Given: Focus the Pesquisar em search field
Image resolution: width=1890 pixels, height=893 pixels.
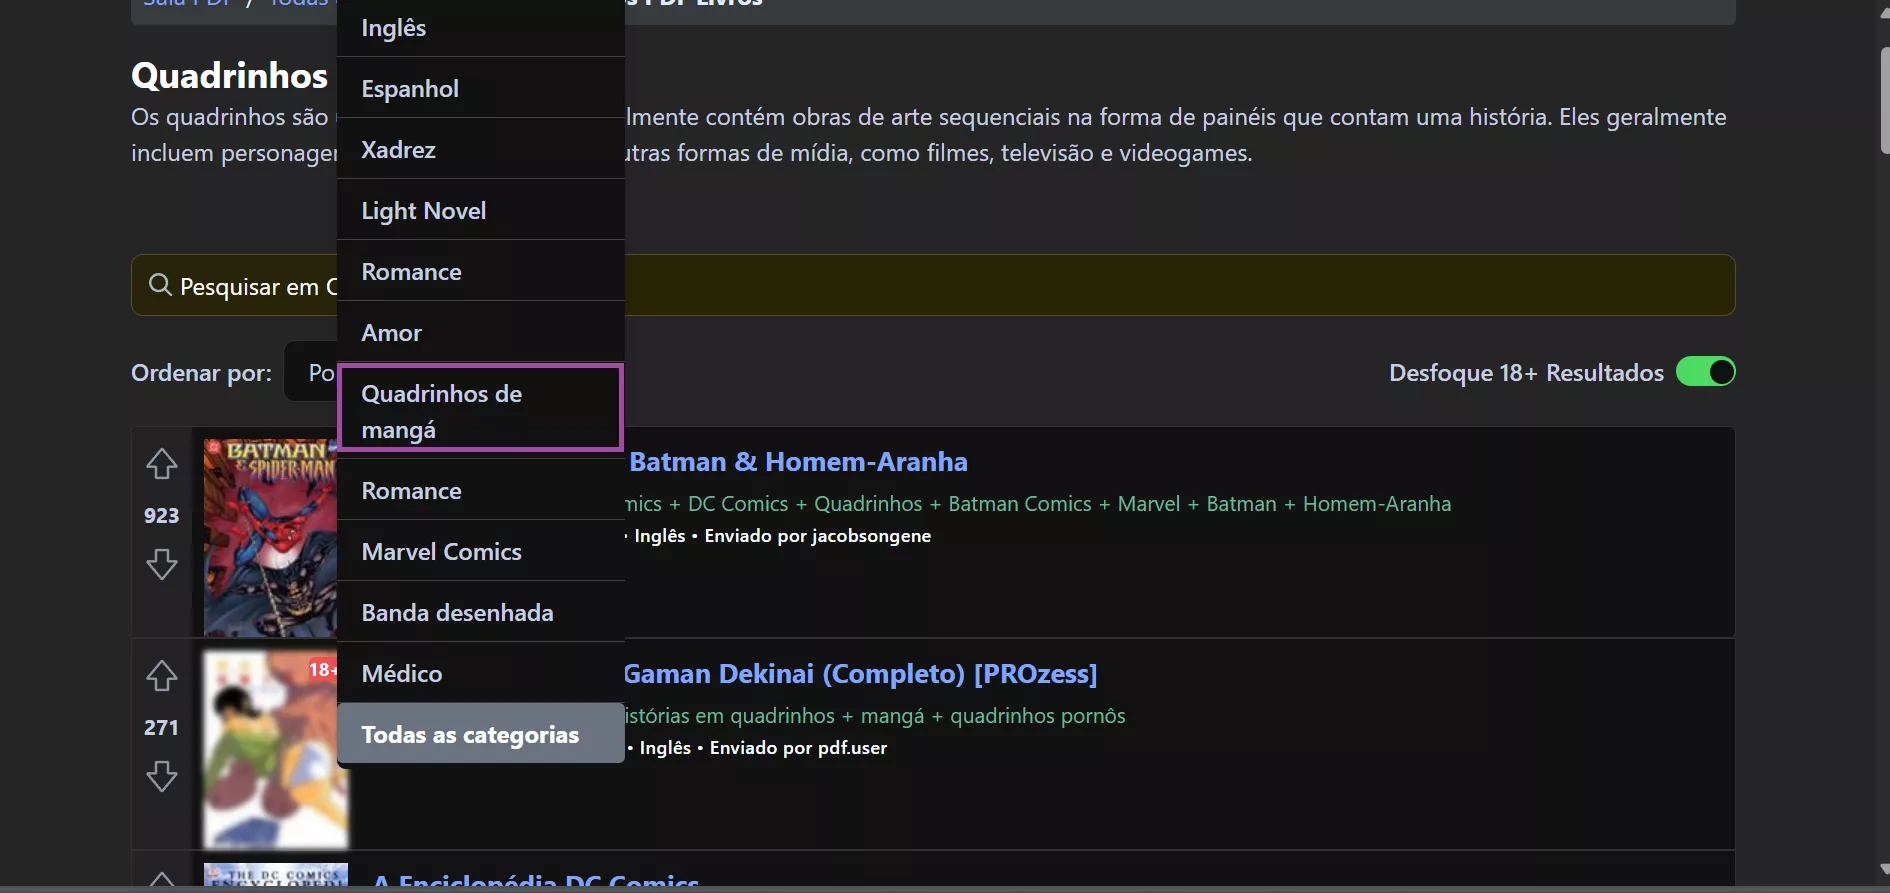Looking at the screenshot, I should coord(933,285).
